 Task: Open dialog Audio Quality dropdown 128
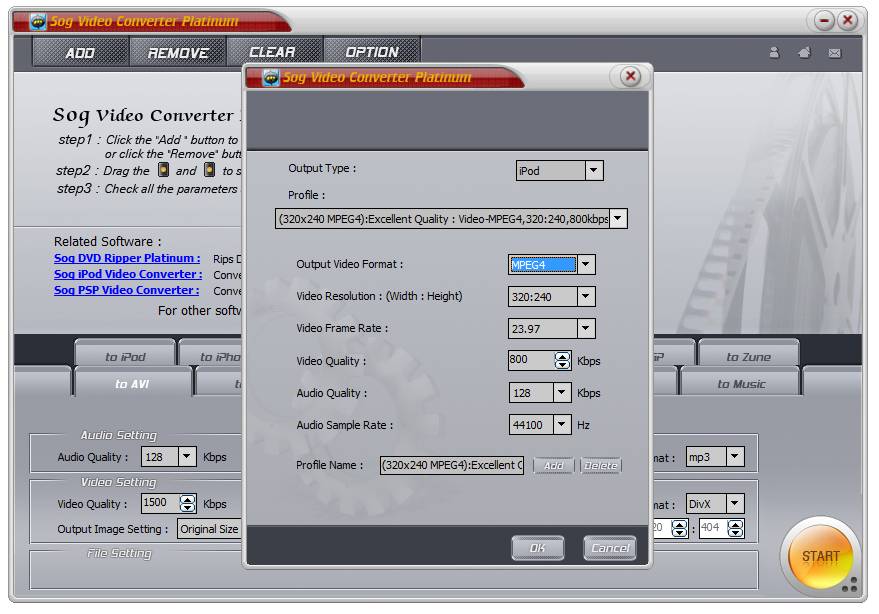click(x=562, y=393)
